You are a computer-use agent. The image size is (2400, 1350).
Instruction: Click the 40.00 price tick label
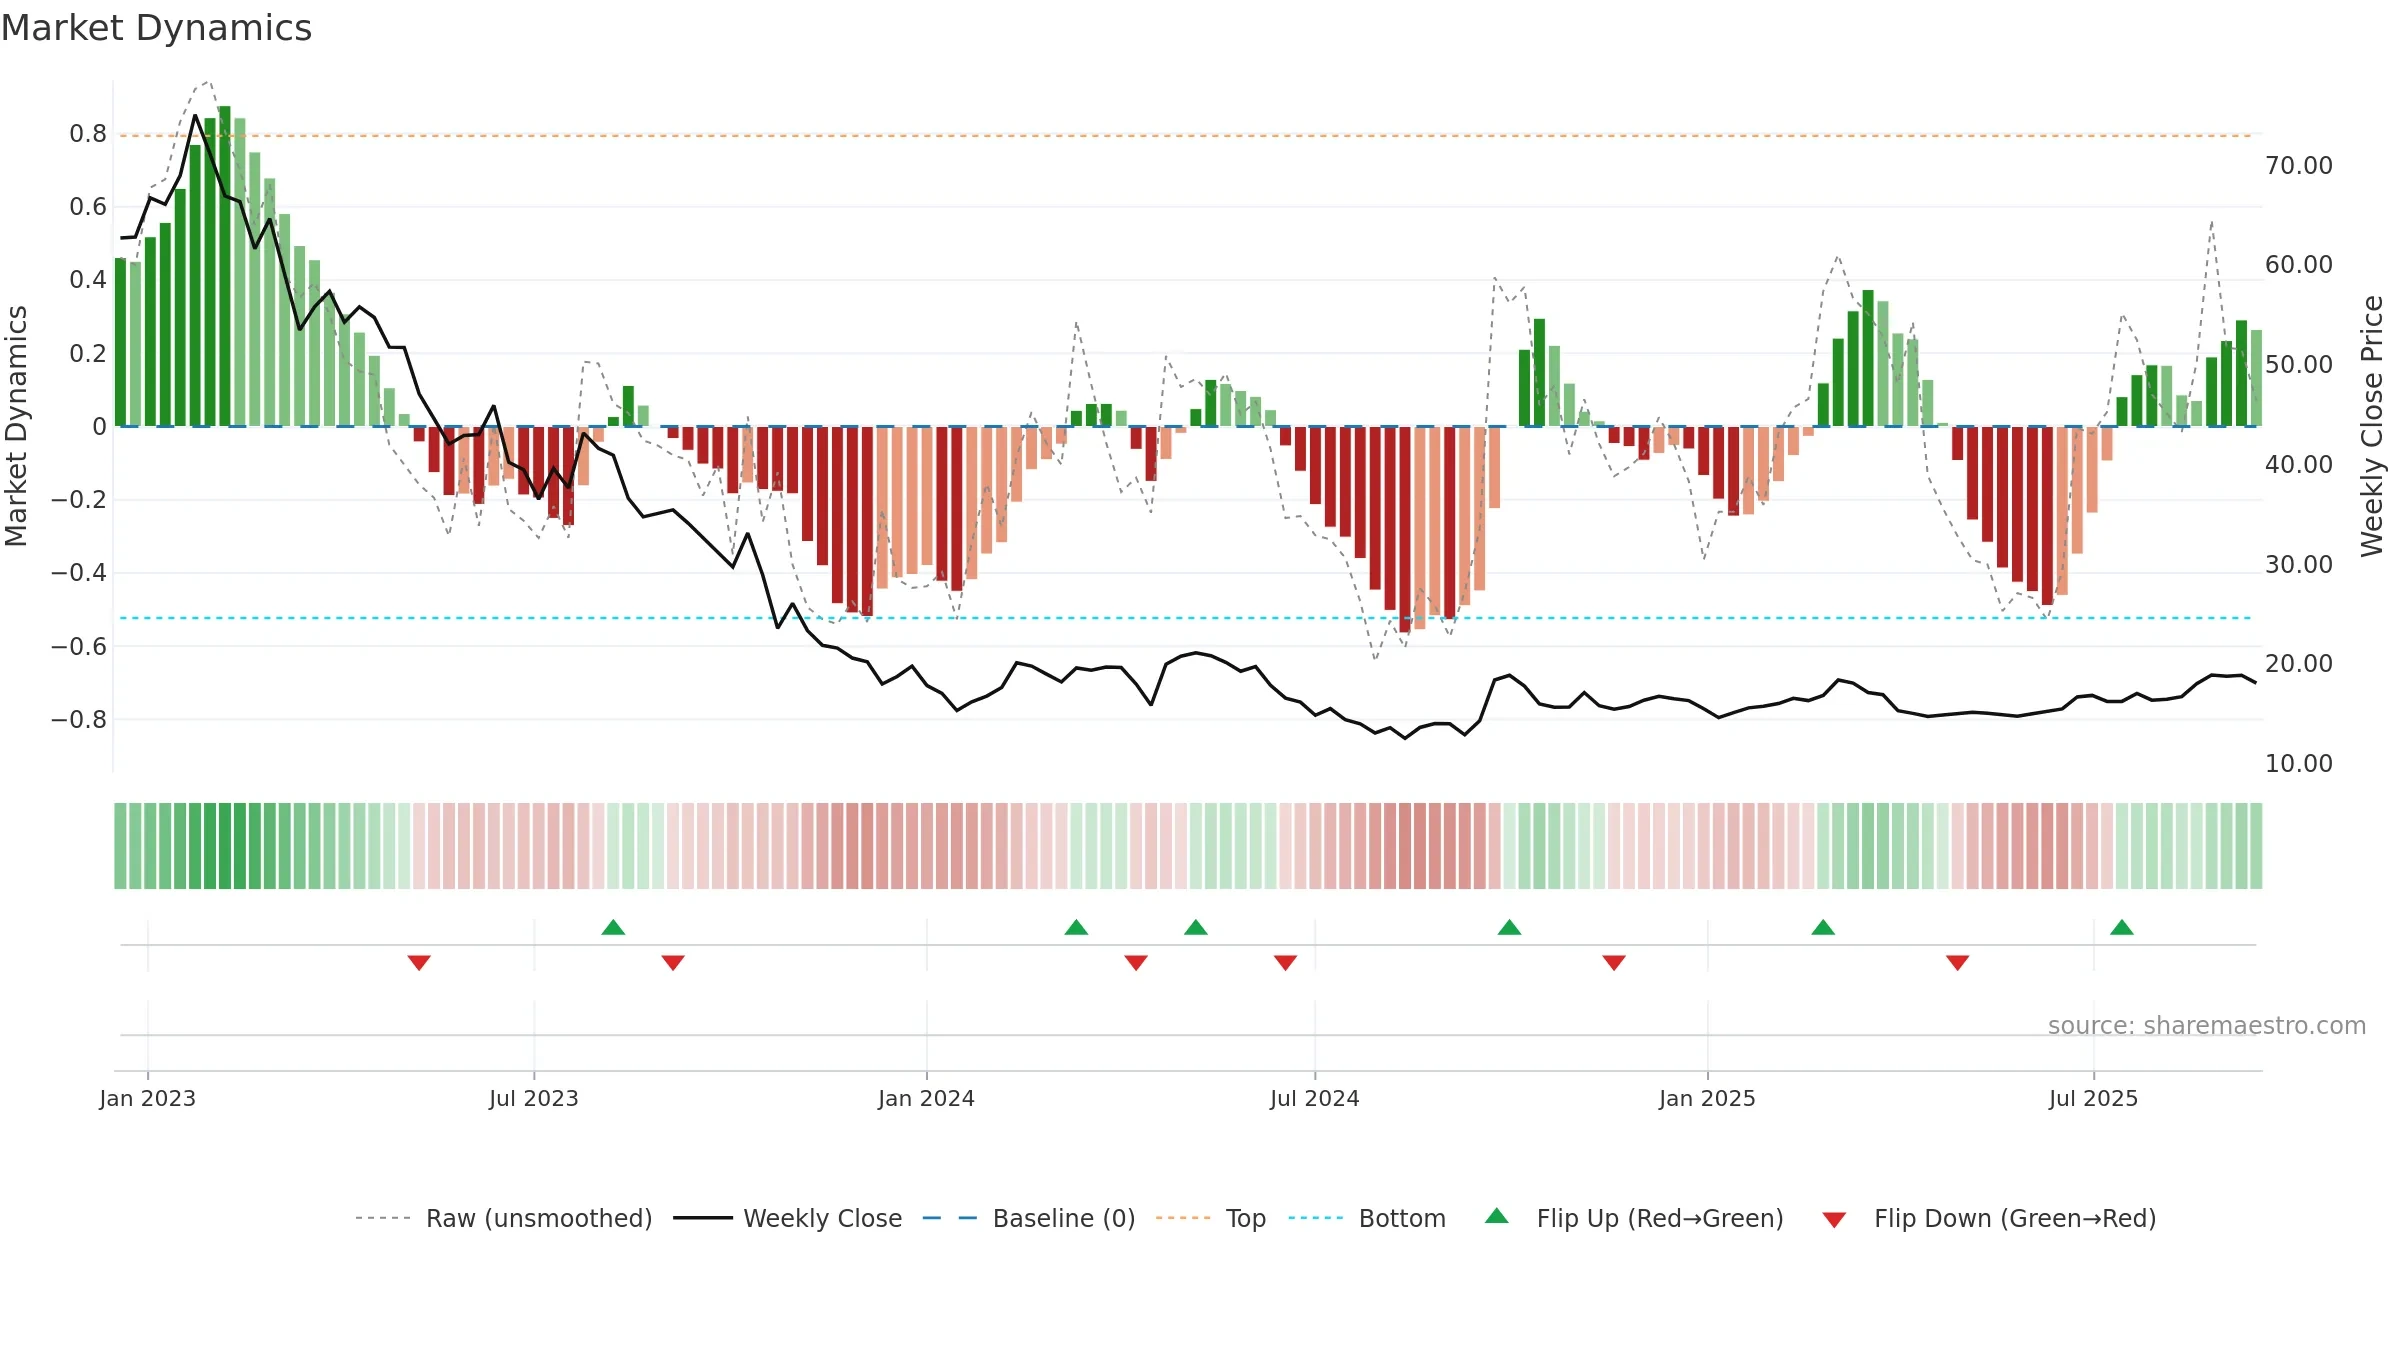[2299, 464]
